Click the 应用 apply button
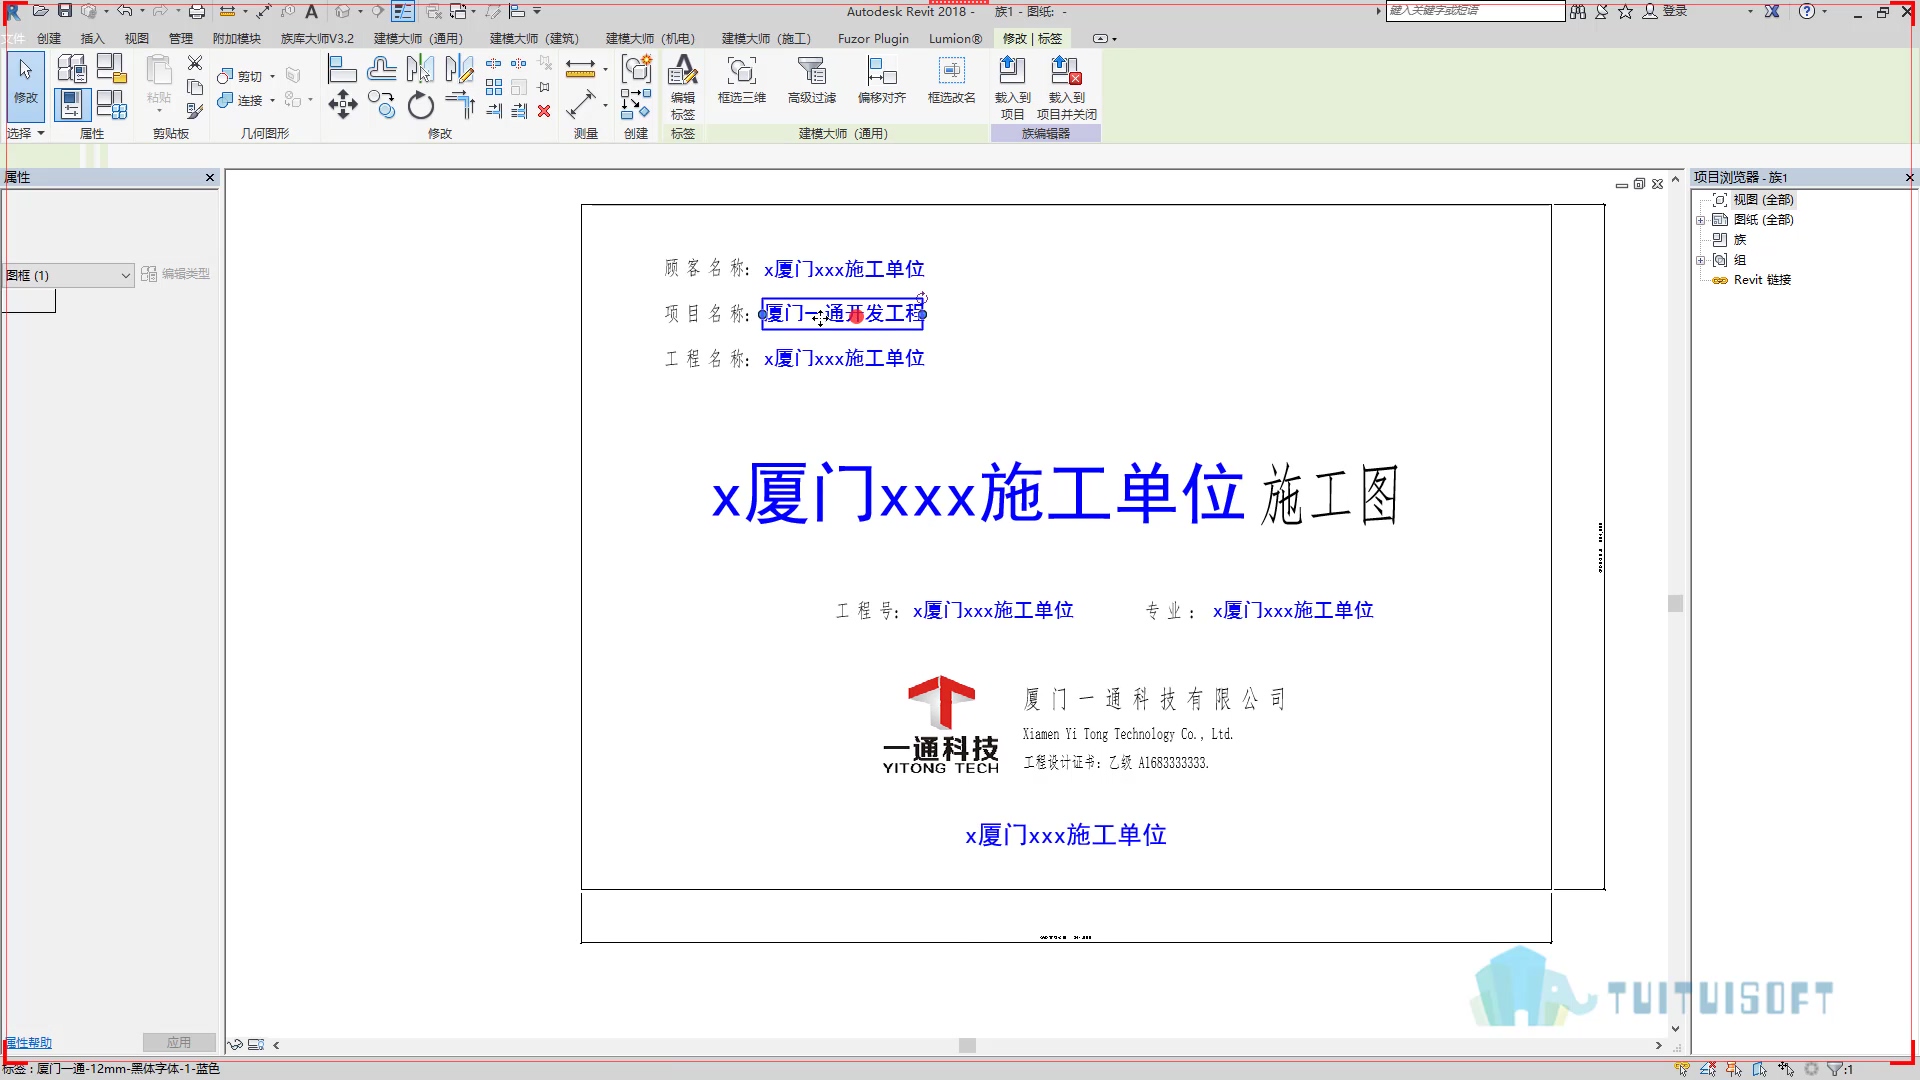Screen dimensions: 1920x1080 point(179,1042)
